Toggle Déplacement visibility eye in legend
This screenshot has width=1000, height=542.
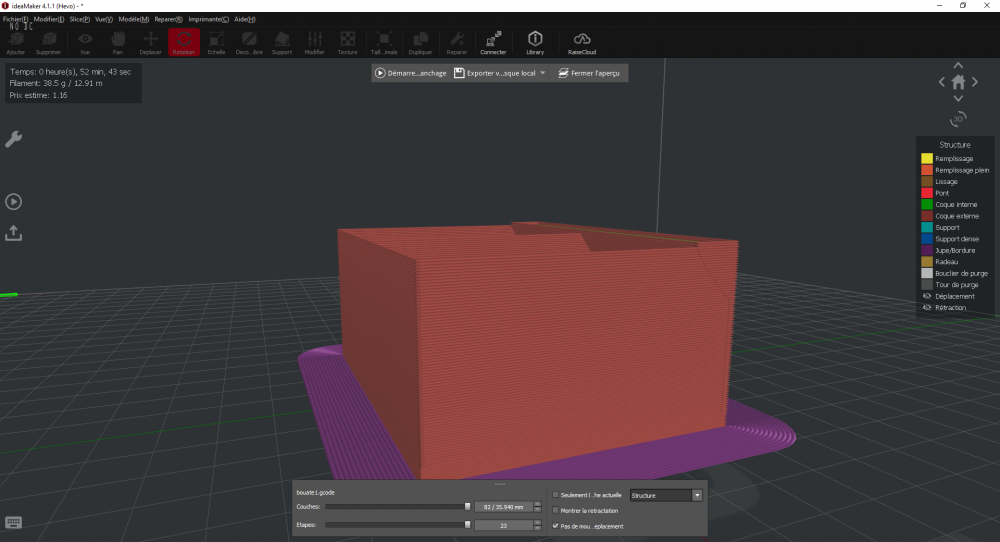click(927, 296)
